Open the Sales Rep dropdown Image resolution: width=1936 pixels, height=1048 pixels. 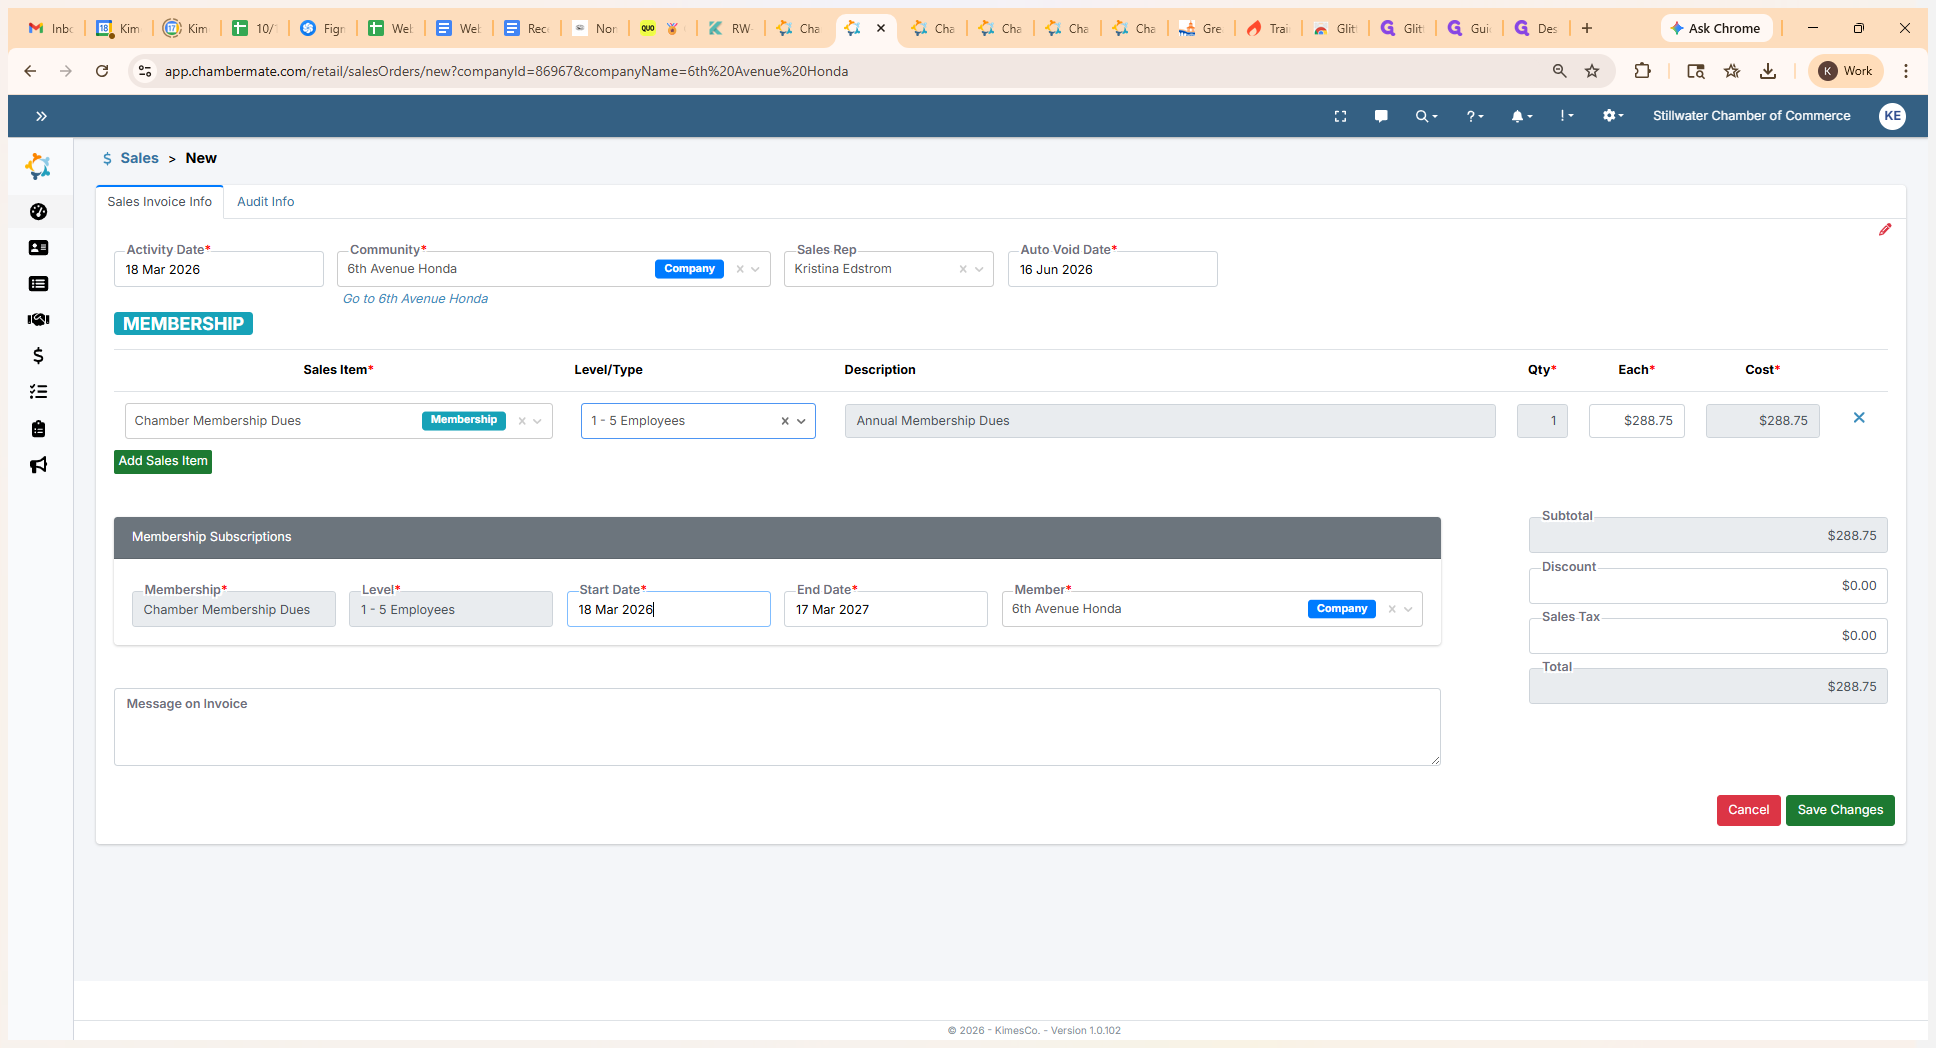(x=979, y=269)
